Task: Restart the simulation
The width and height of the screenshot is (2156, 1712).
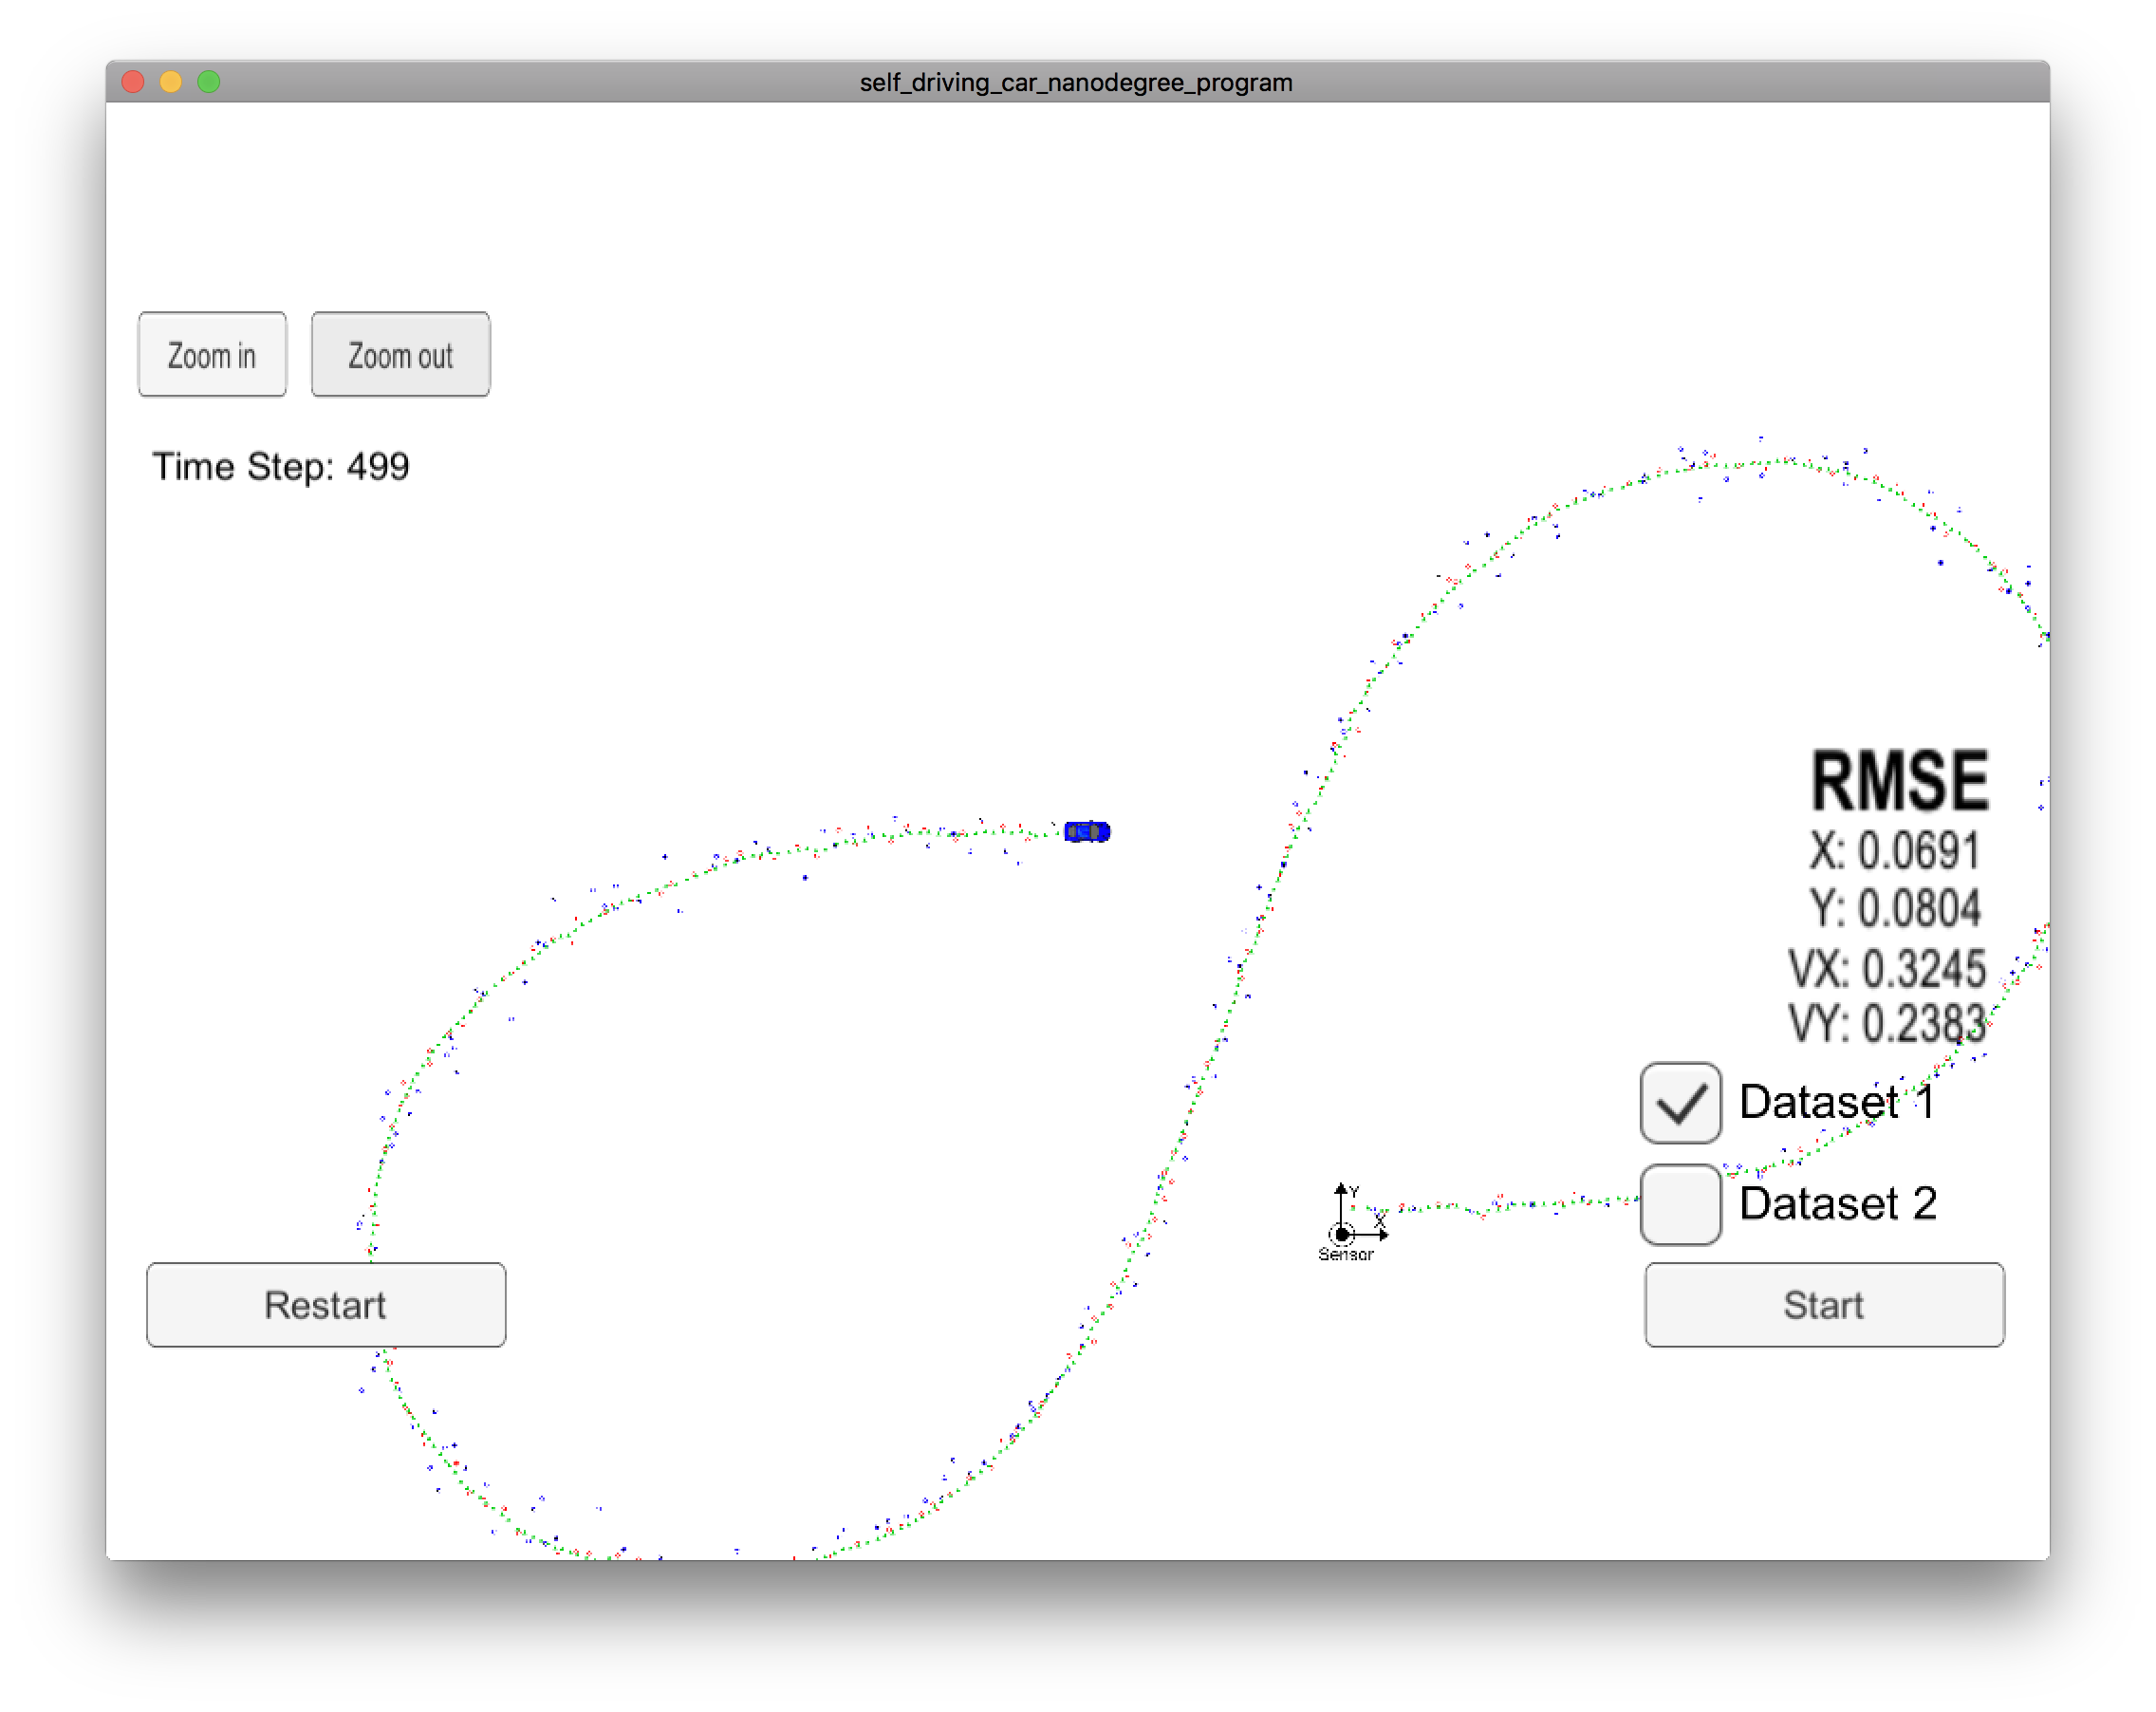Action: 326,1304
